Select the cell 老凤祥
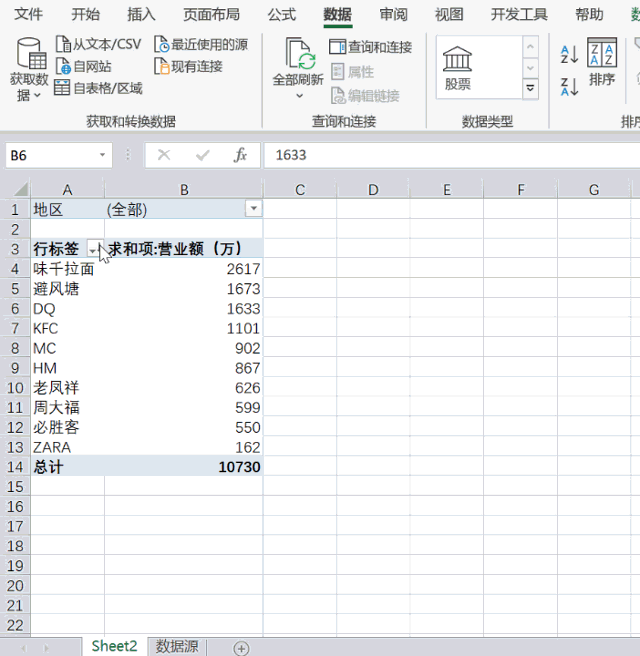Screen dimensions: 640x656 point(67,387)
